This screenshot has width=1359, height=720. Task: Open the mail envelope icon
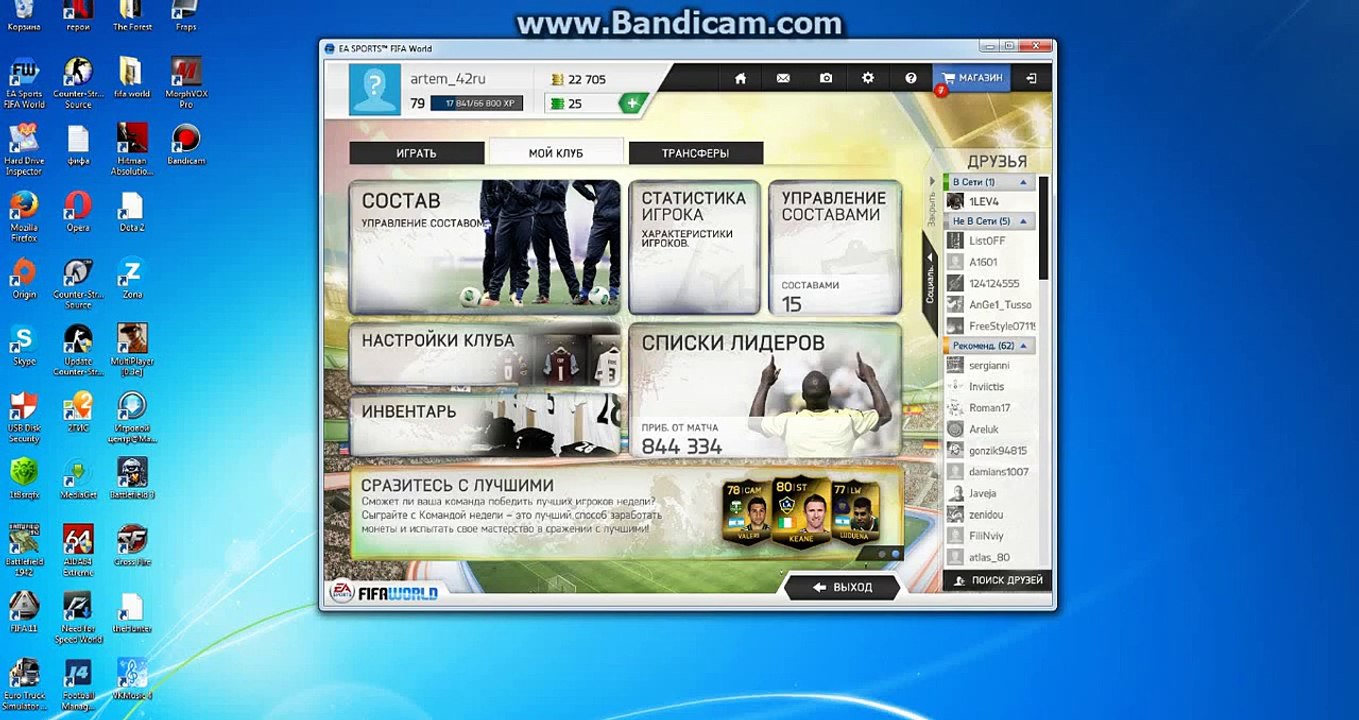point(783,78)
